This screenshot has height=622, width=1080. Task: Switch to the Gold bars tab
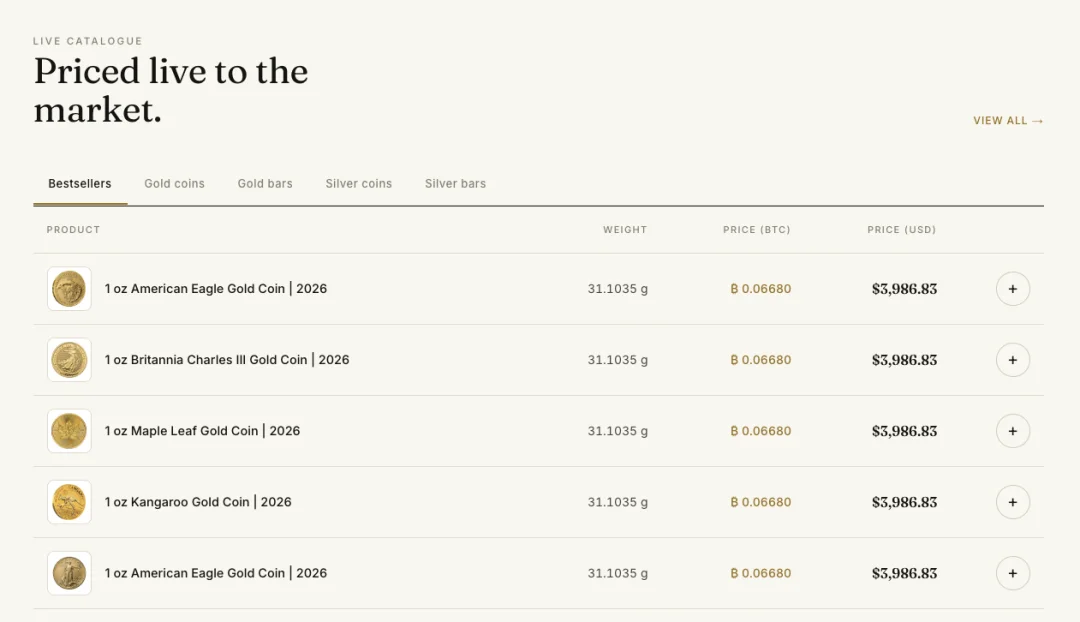point(265,184)
